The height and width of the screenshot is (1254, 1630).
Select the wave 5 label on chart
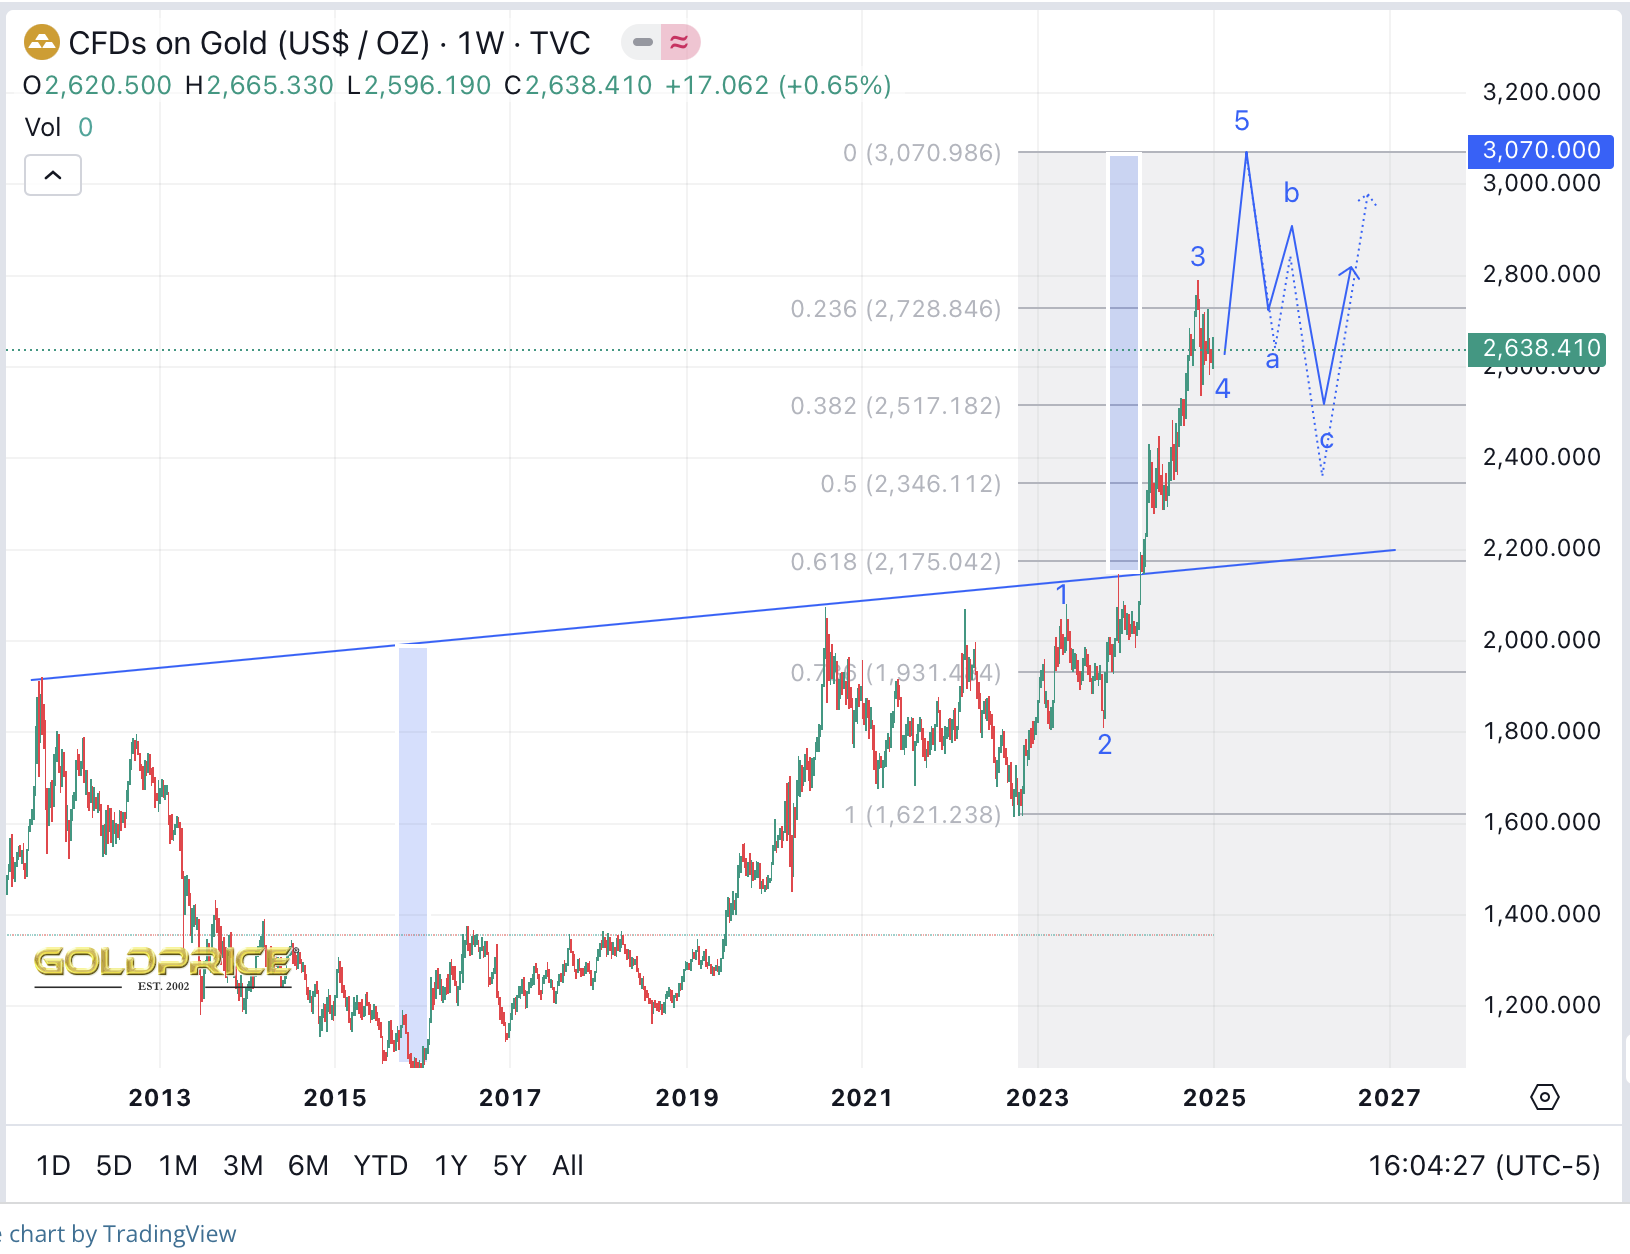tap(1242, 121)
